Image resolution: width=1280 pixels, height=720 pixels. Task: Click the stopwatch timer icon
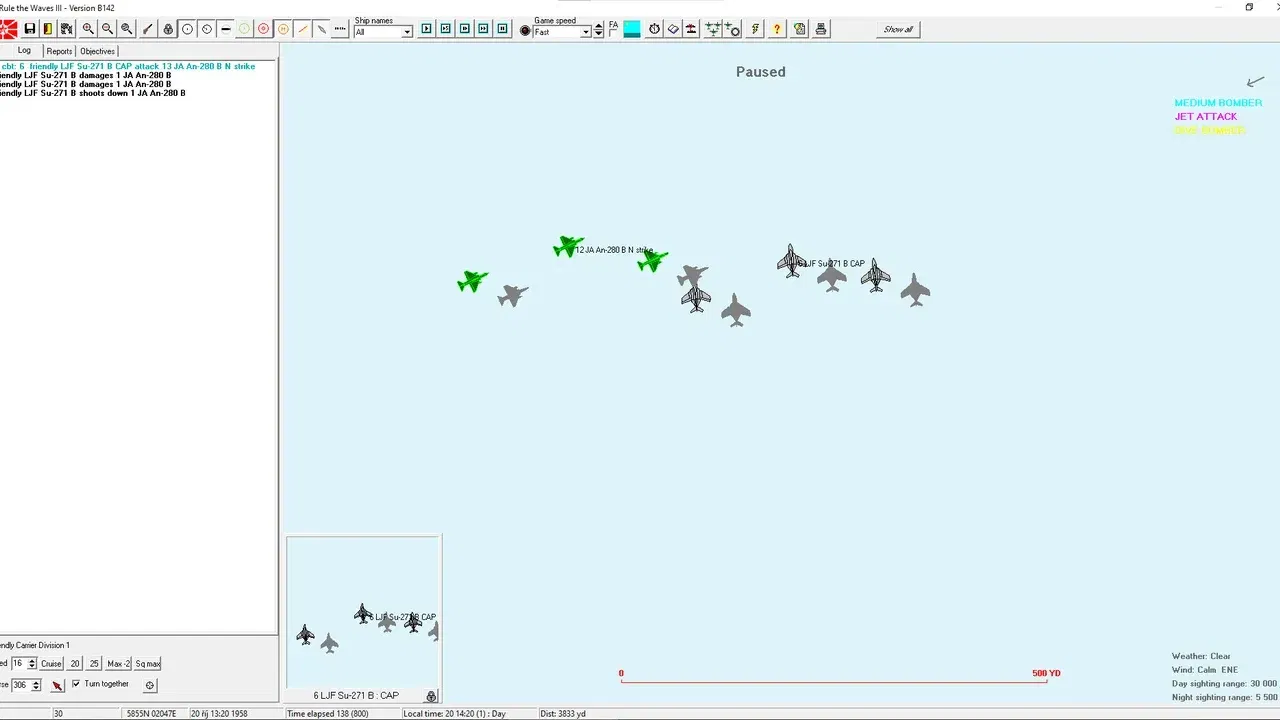pos(655,29)
